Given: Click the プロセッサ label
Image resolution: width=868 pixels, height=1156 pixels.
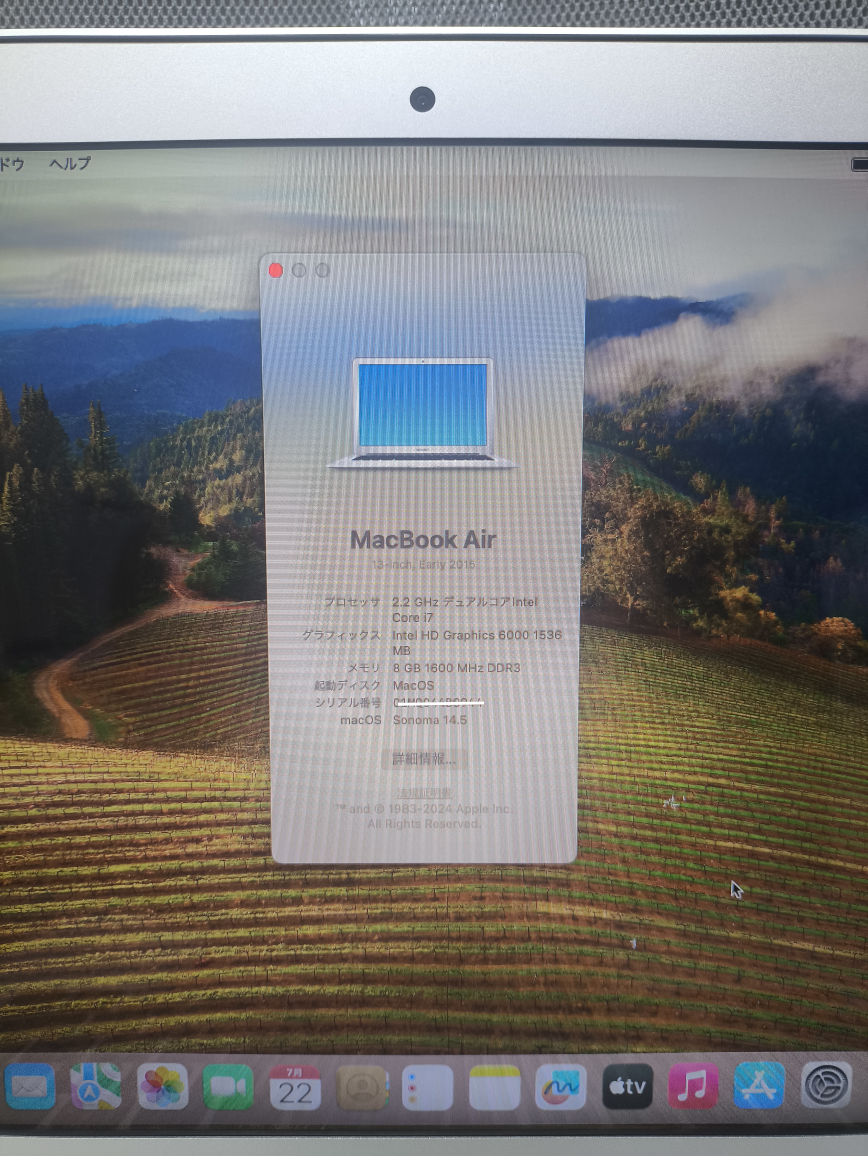Looking at the screenshot, I should (x=353, y=602).
